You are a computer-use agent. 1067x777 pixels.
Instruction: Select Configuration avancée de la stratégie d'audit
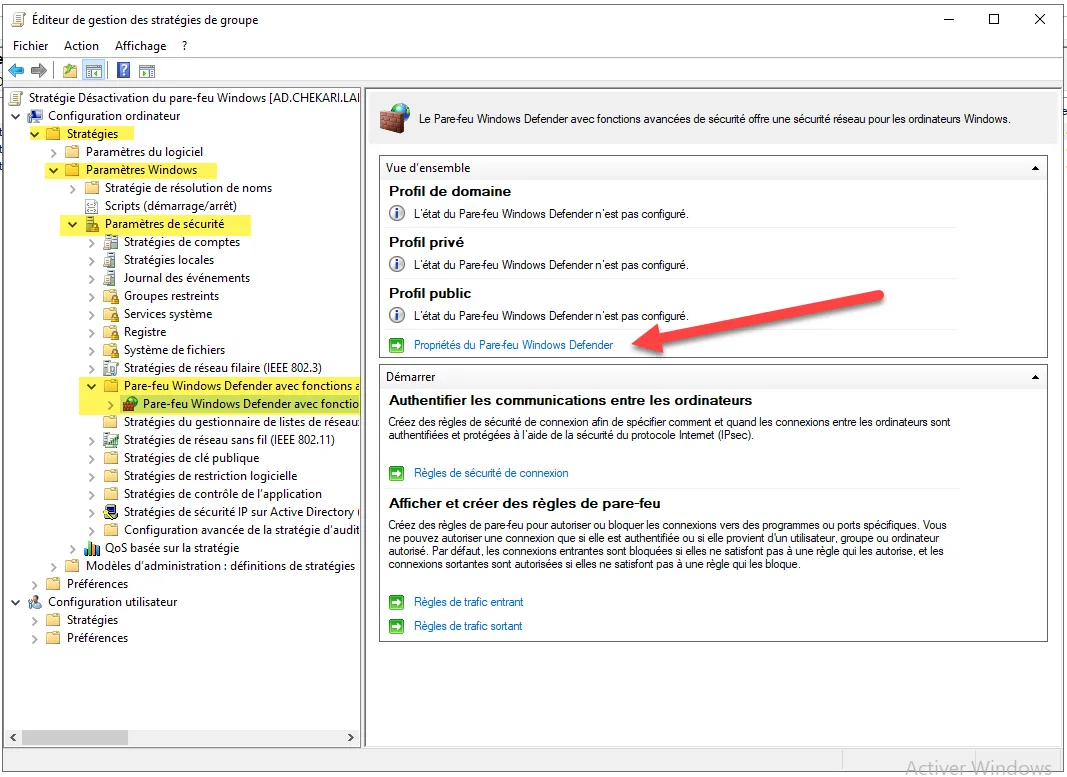pos(241,530)
